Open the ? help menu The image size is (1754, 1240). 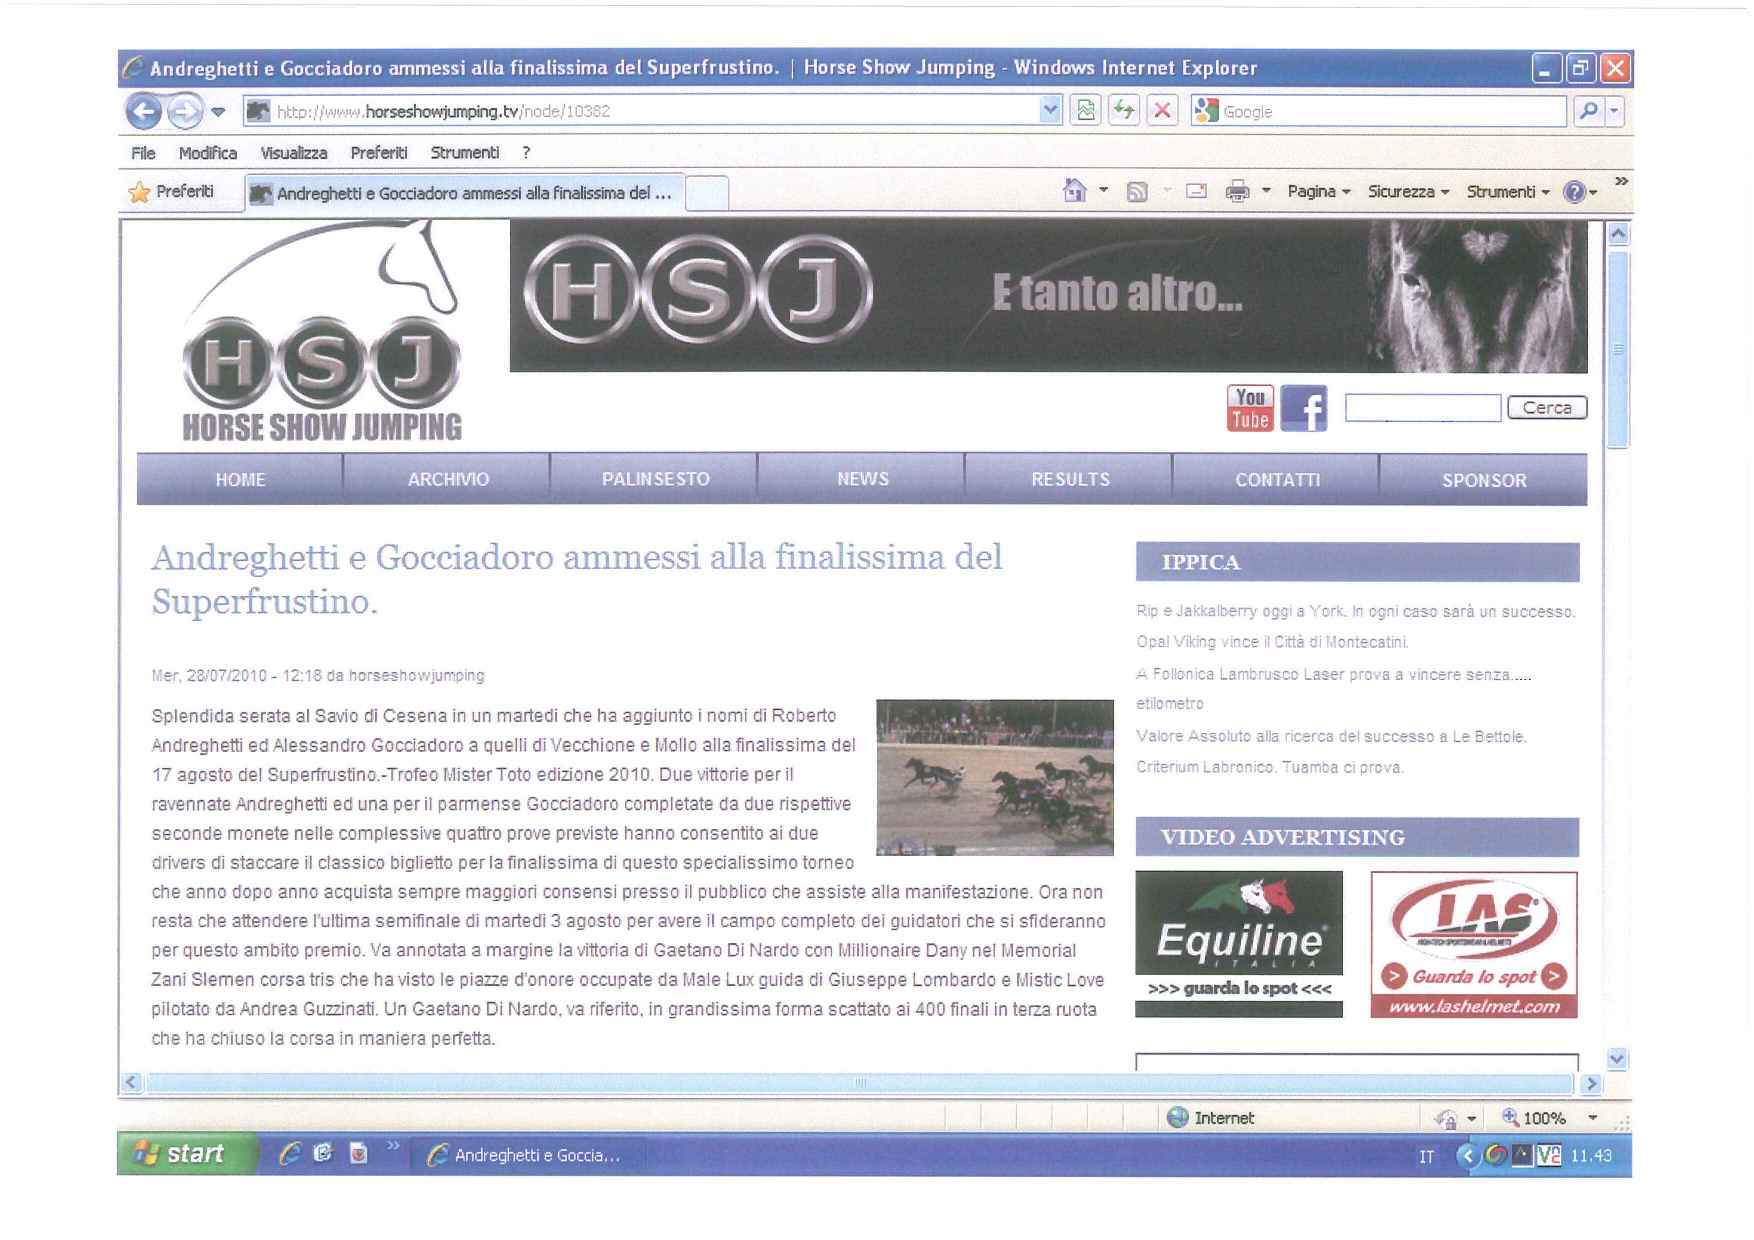[x=526, y=153]
